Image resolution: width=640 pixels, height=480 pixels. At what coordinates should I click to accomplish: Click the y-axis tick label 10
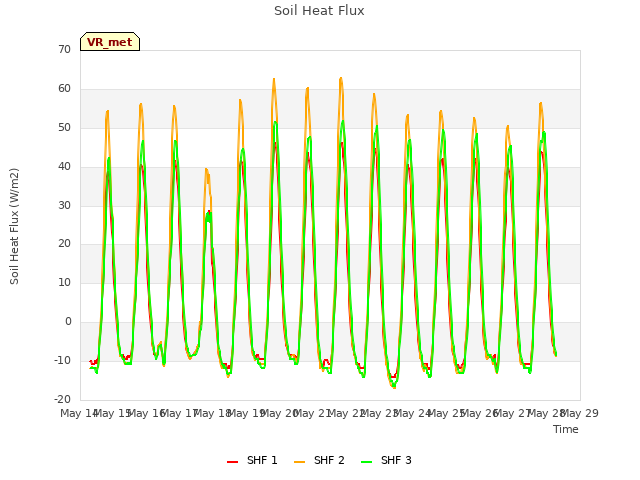click(x=64, y=282)
